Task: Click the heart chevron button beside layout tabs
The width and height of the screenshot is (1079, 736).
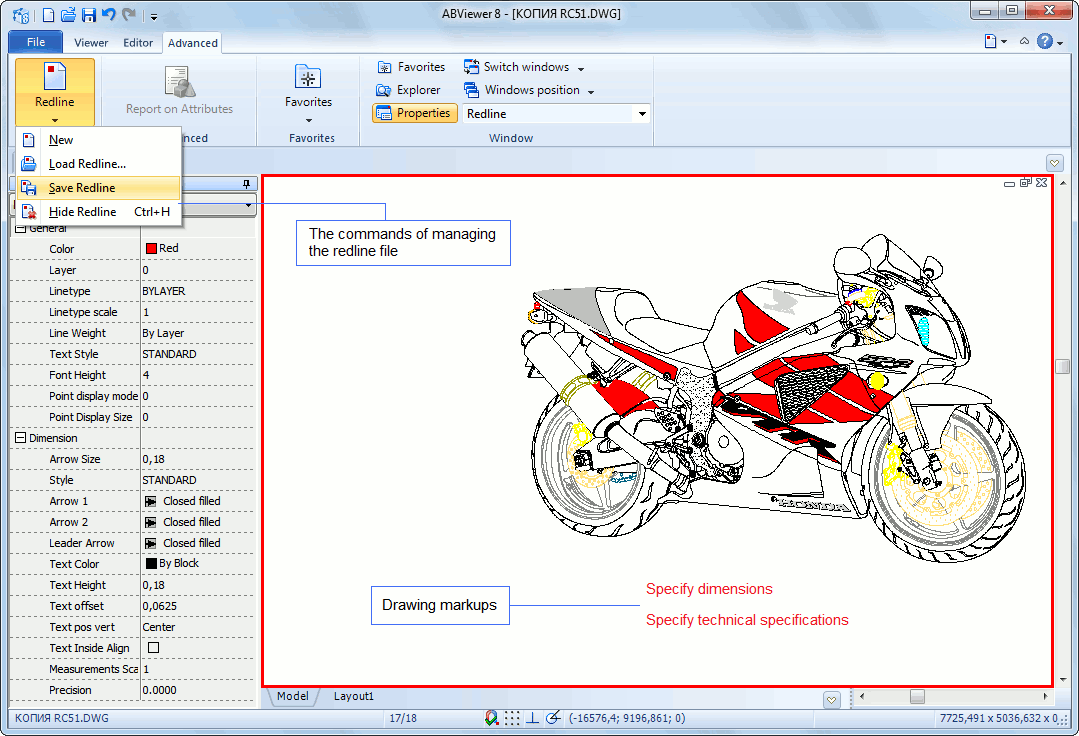Action: [x=831, y=700]
